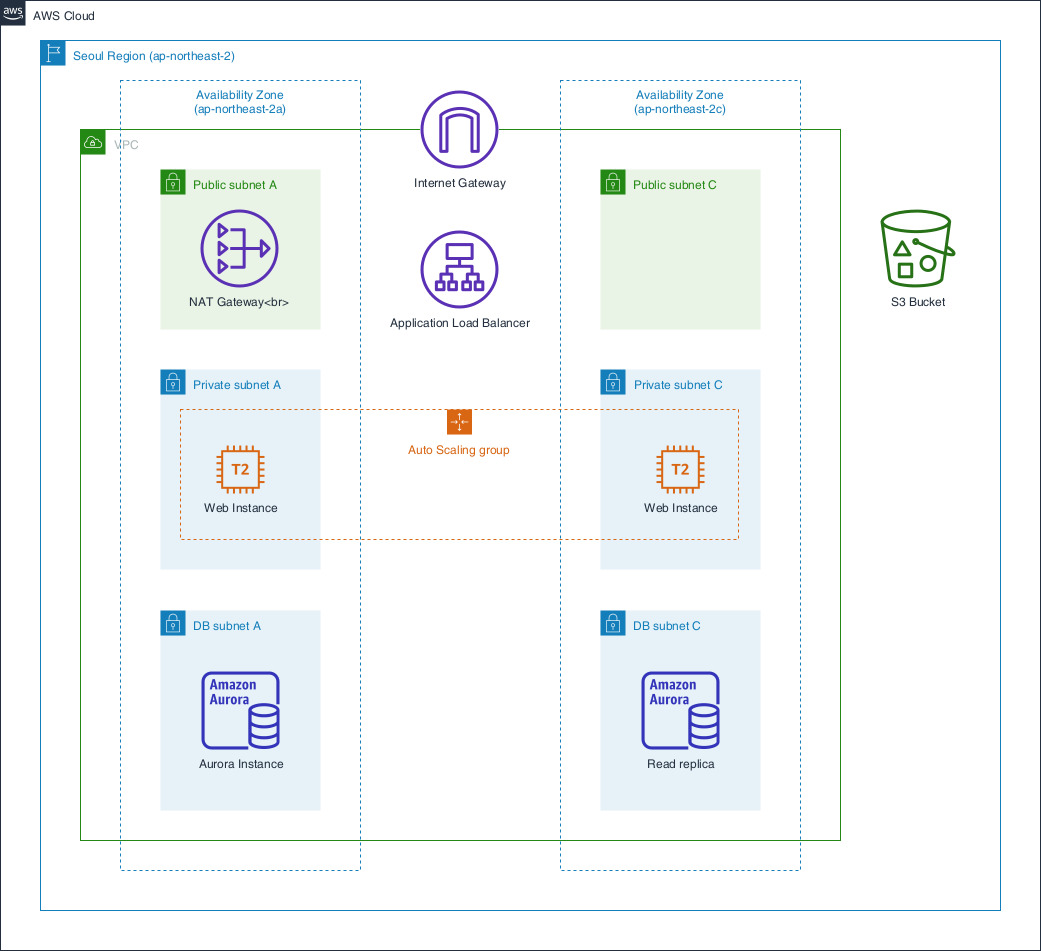Click the Availability Zone ap-northeast-2a label
This screenshot has width=1041, height=951.
[x=240, y=102]
